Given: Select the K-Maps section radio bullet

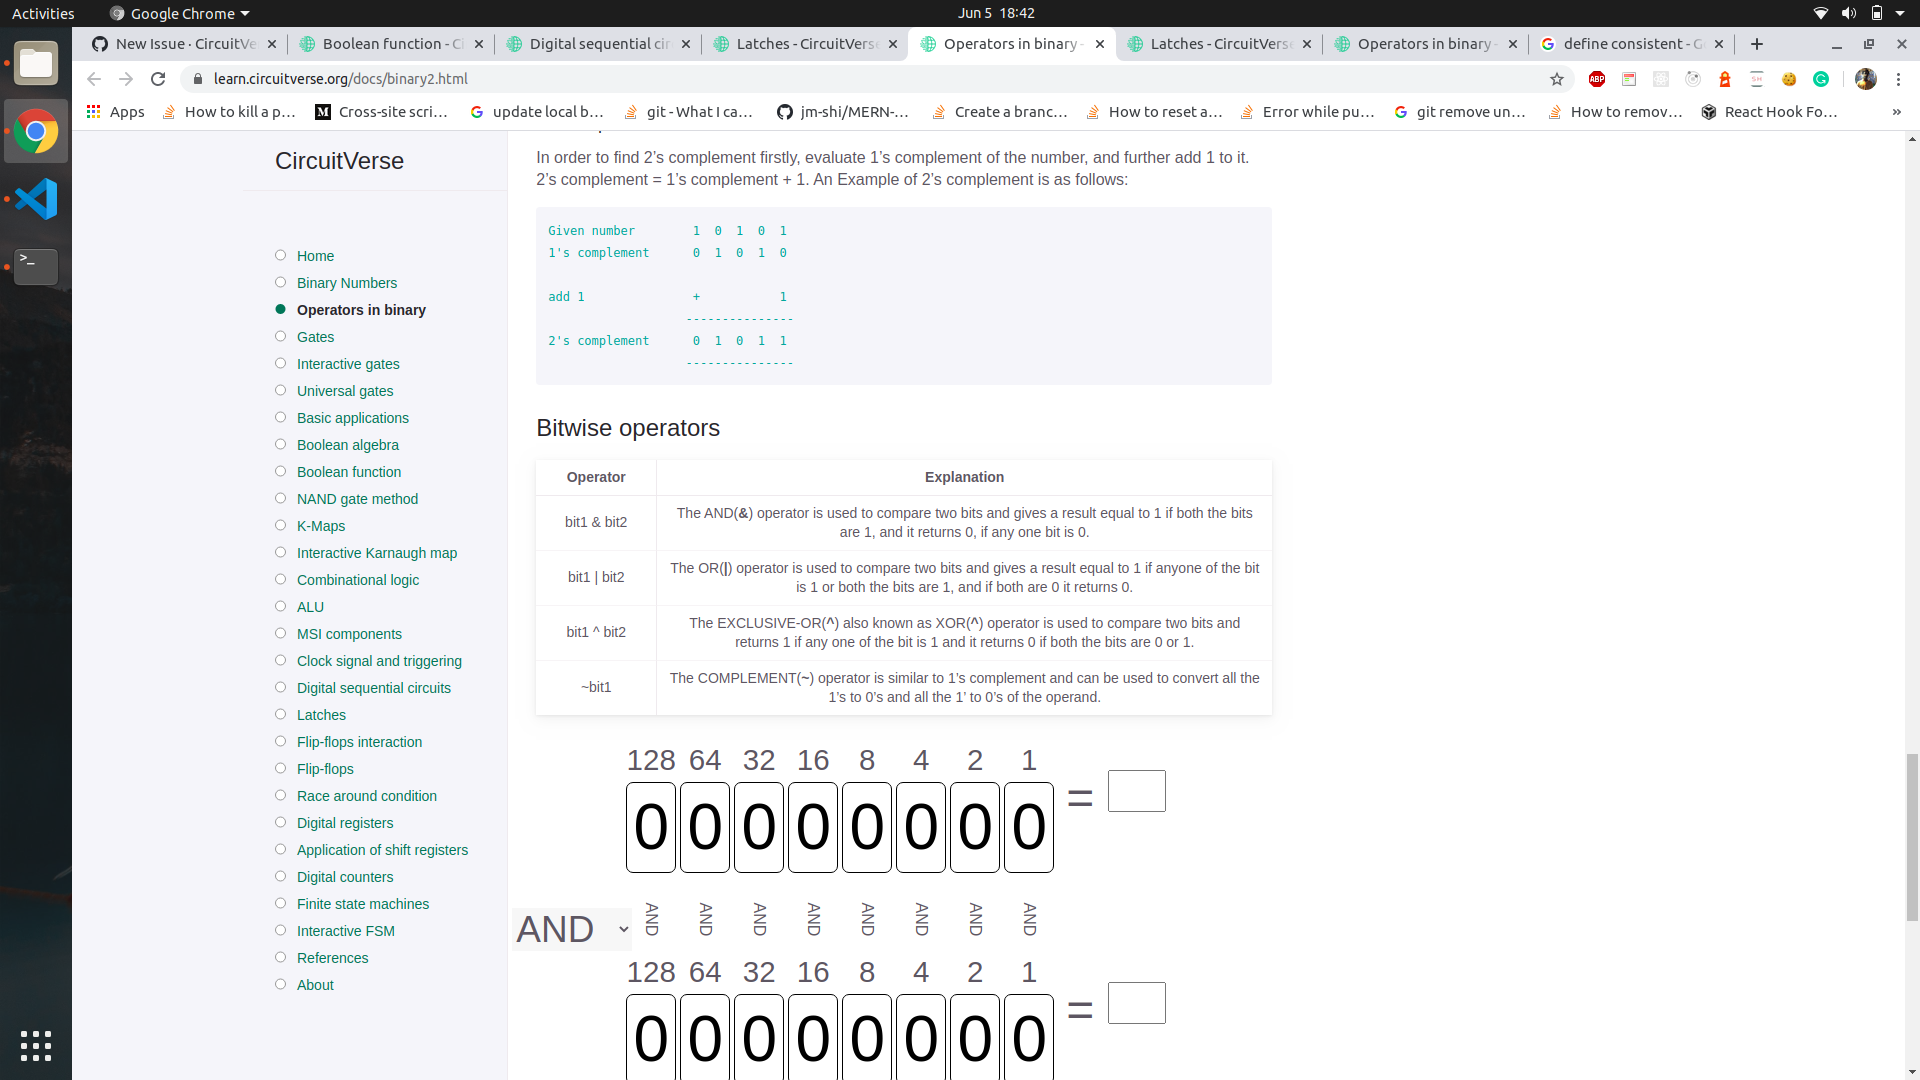Looking at the screenshot, I should 281,525.
